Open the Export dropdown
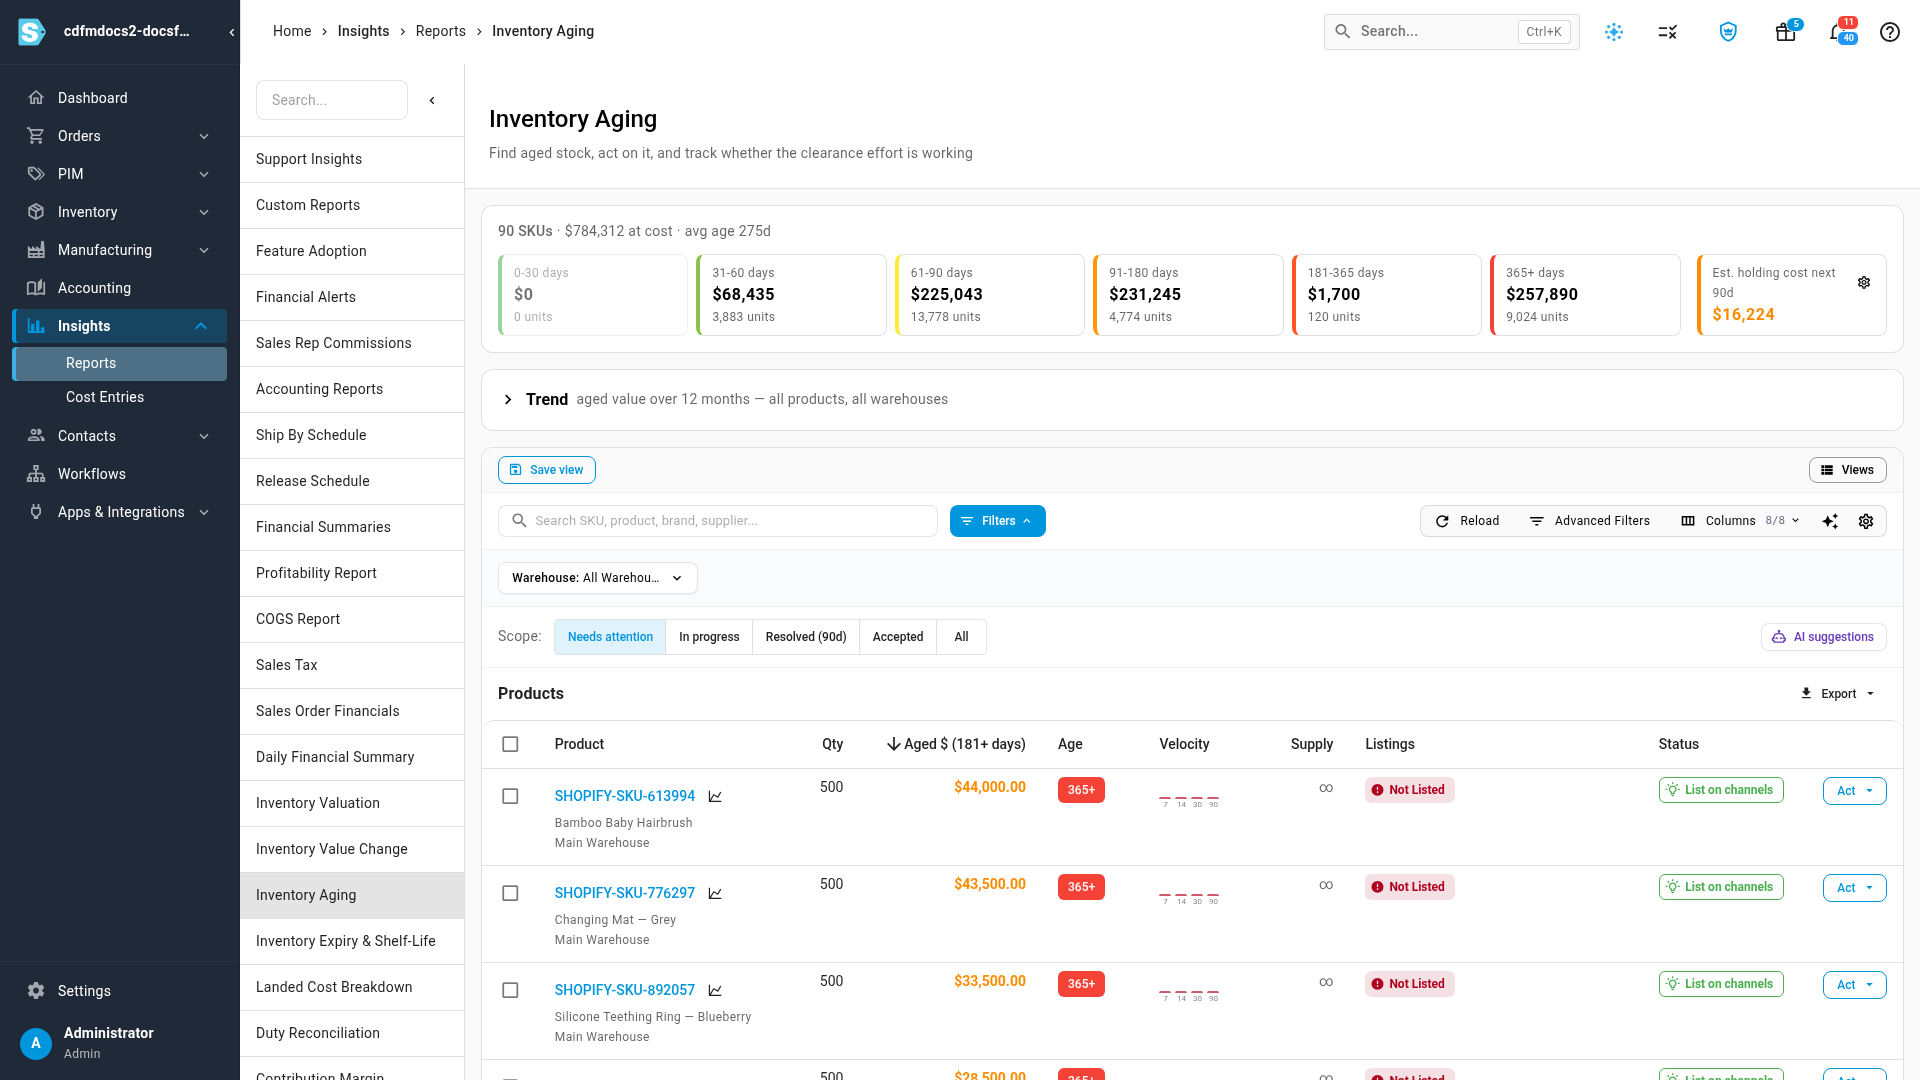1920x1080 pixels. pyautogui.click(x=1838, y=694)
